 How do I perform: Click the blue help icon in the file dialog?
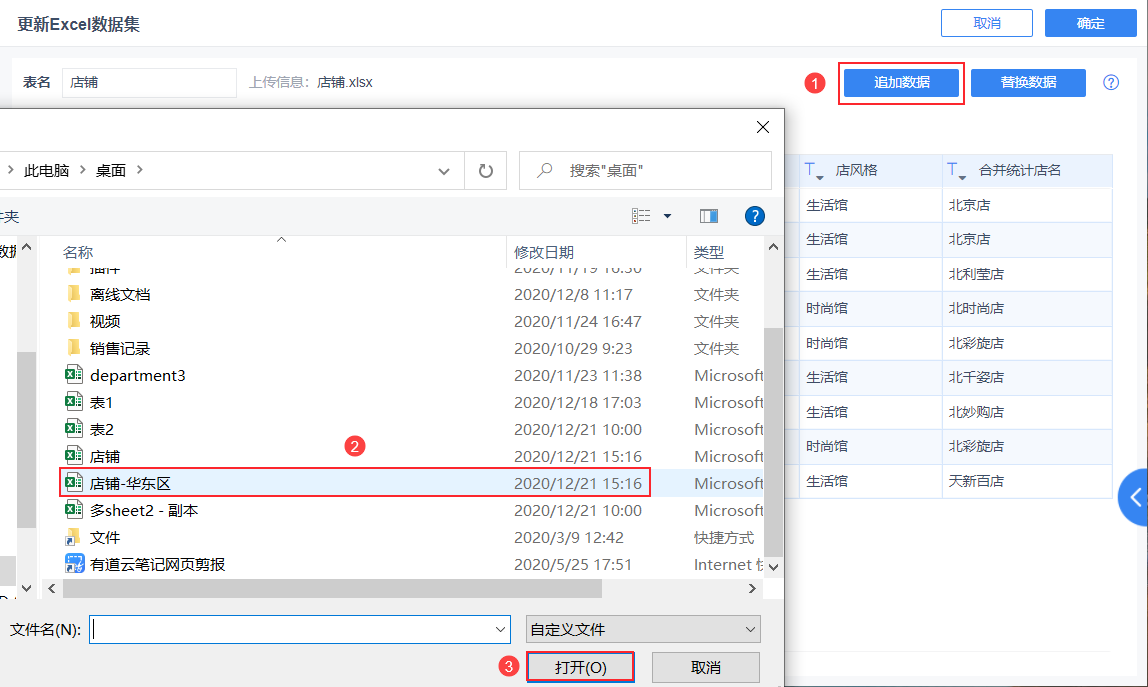click(x=754, y=216)
